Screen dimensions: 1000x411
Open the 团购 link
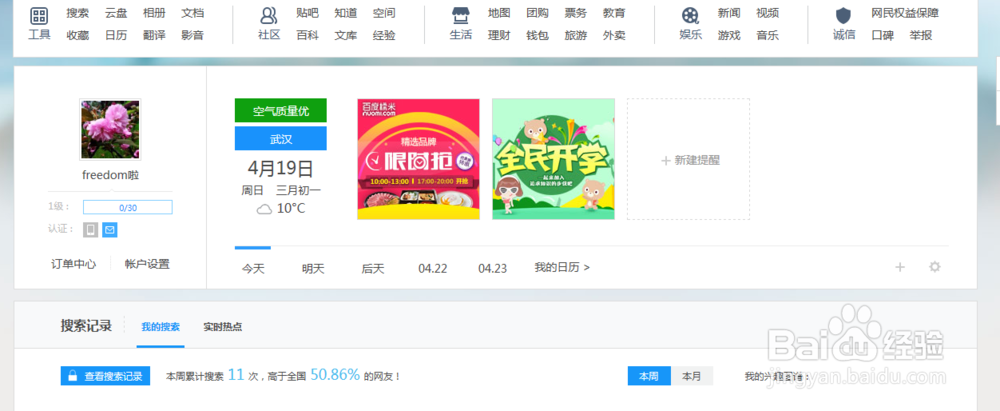537,13
